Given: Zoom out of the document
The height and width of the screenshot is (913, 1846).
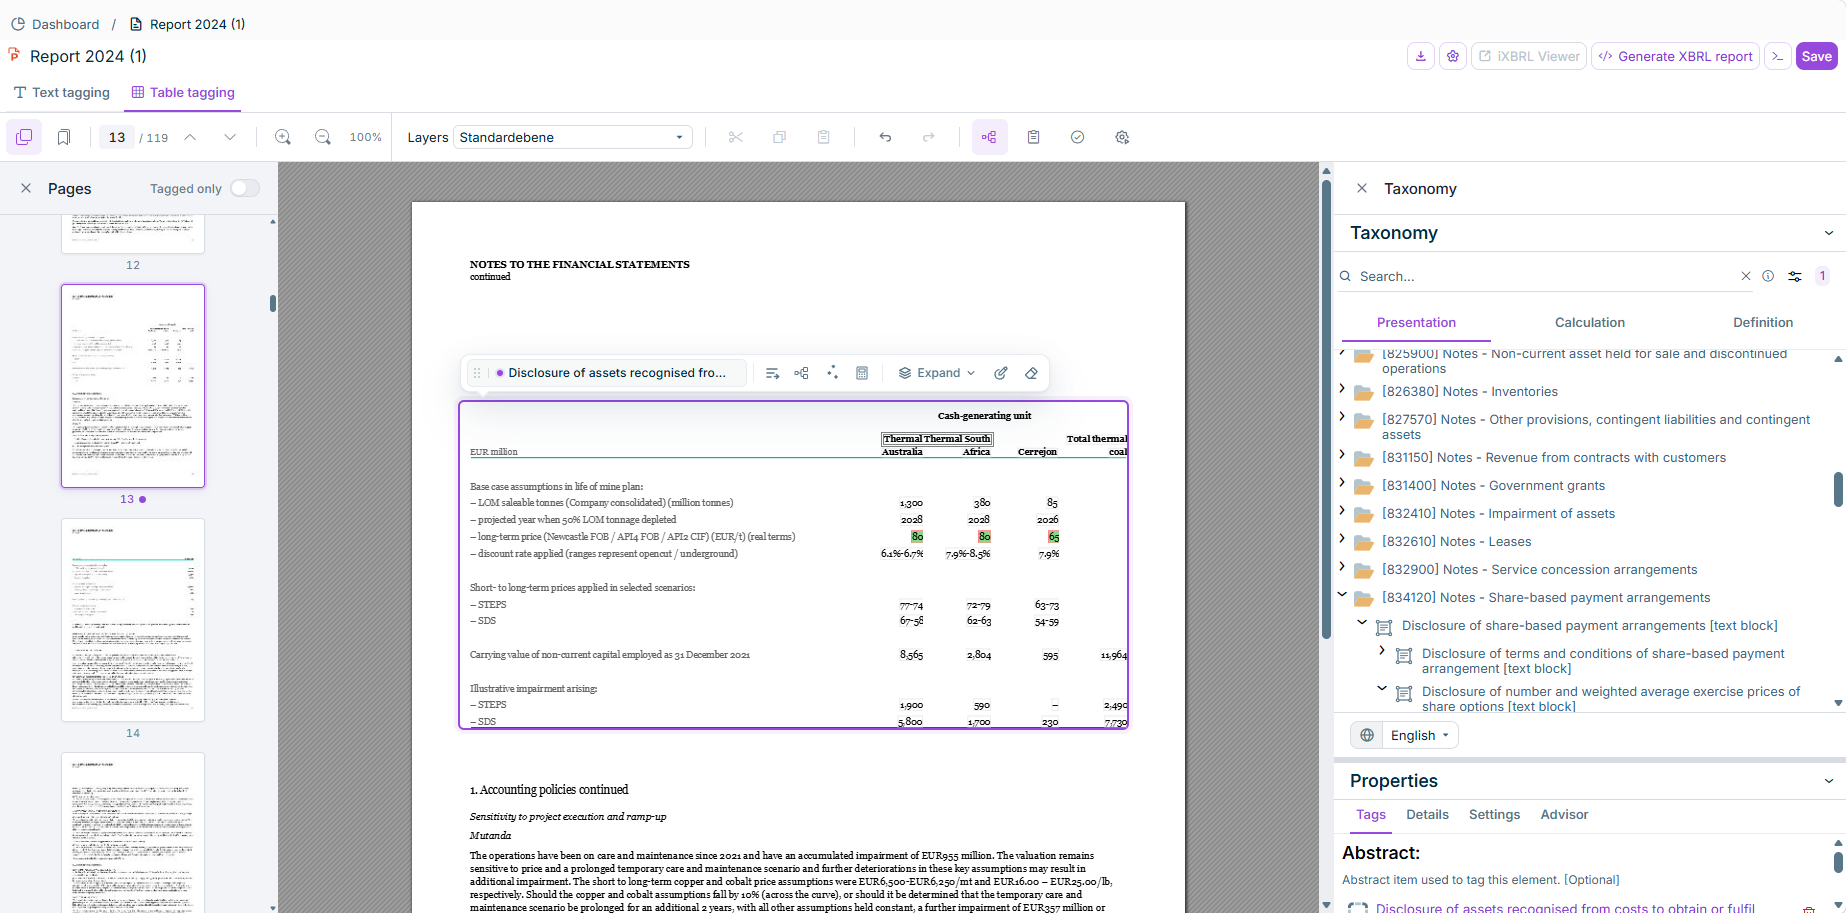Looking at the screenshot, I should [323, 137].
